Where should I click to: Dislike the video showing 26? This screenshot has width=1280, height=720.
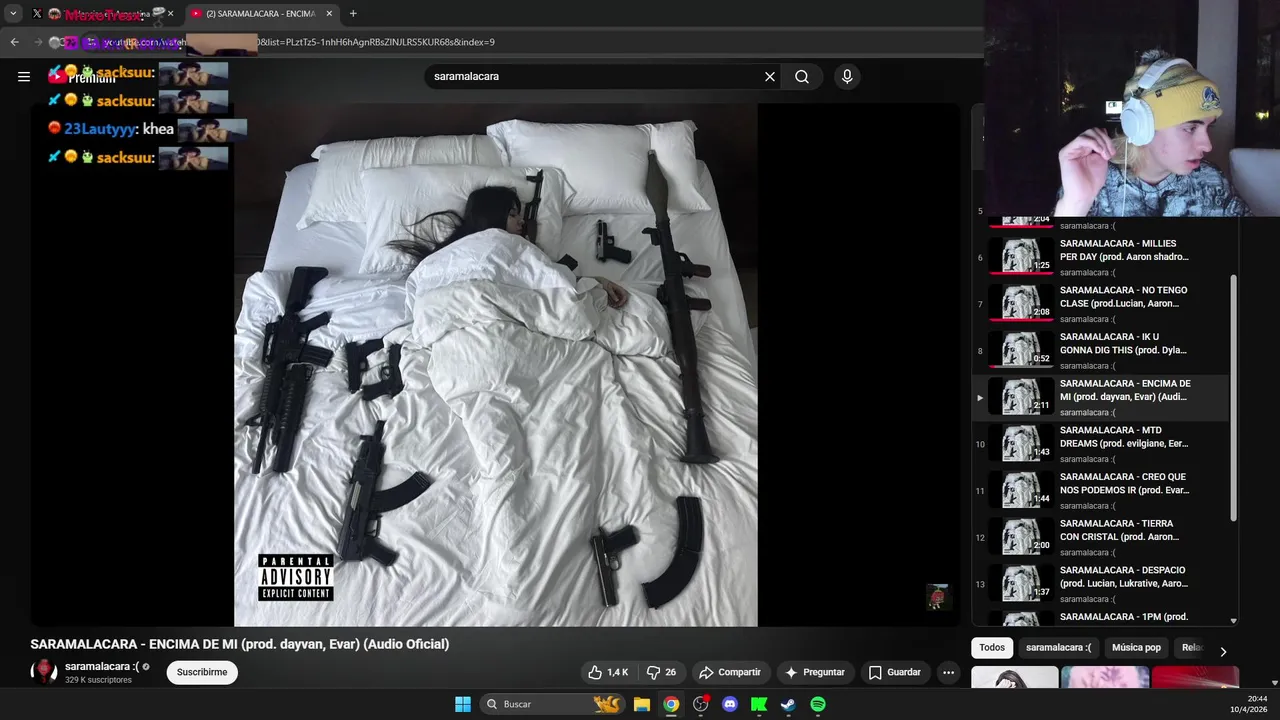661,672
